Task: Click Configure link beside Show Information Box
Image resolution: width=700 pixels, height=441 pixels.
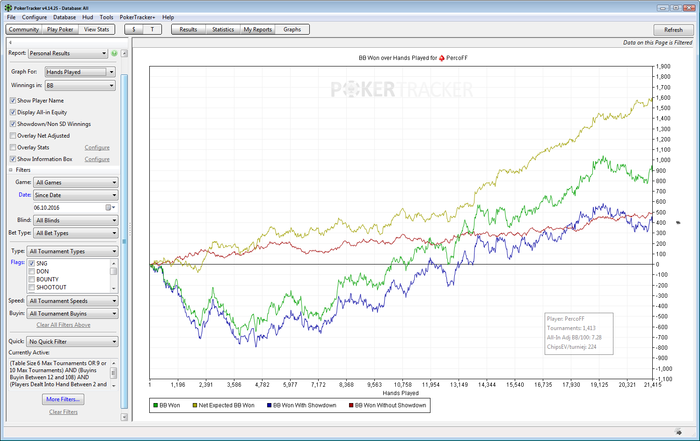Action: pyautogui.click(x=97, y=159)
